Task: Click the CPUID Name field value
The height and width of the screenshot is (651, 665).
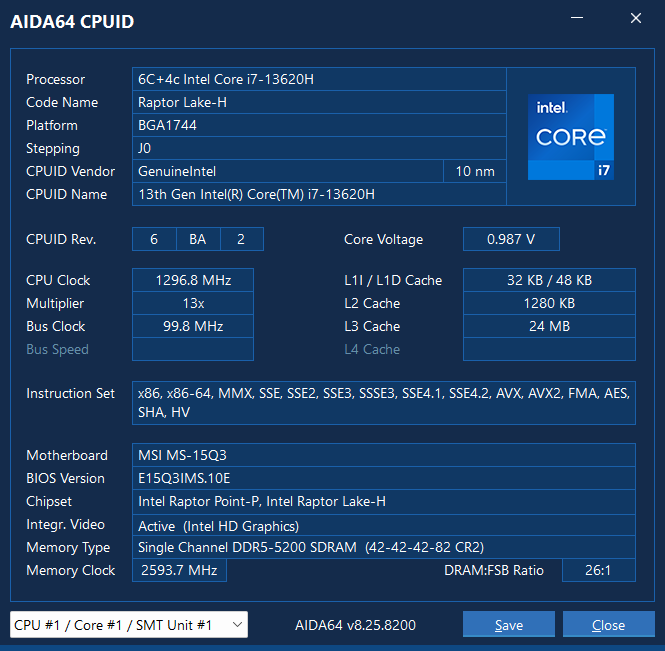Action: point(318,194)
